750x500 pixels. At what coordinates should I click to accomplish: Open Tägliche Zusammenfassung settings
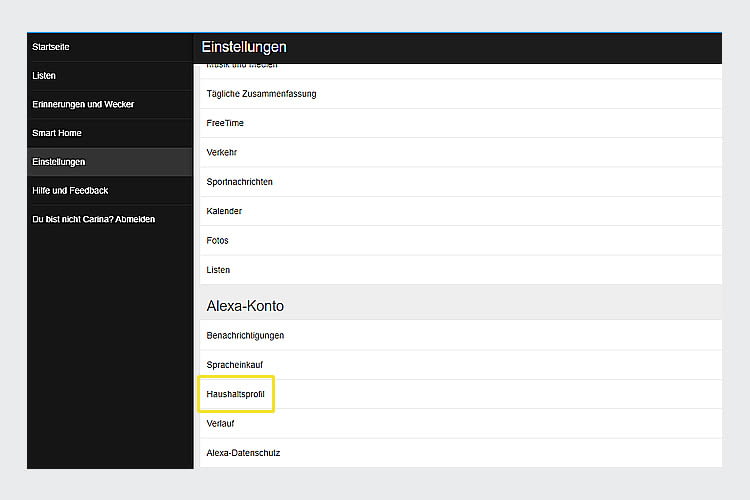tap(461, 94)
